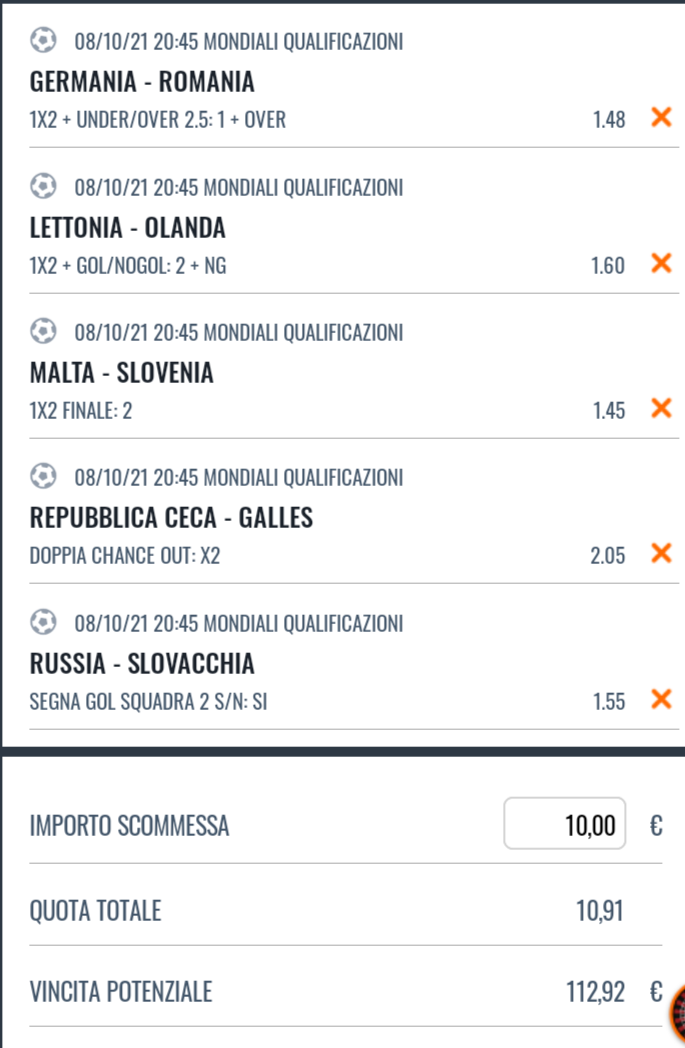Screen dimensions: 685x1048
Task: Remove the Germania - Romania bet
Action: click(x=661, y=117)
